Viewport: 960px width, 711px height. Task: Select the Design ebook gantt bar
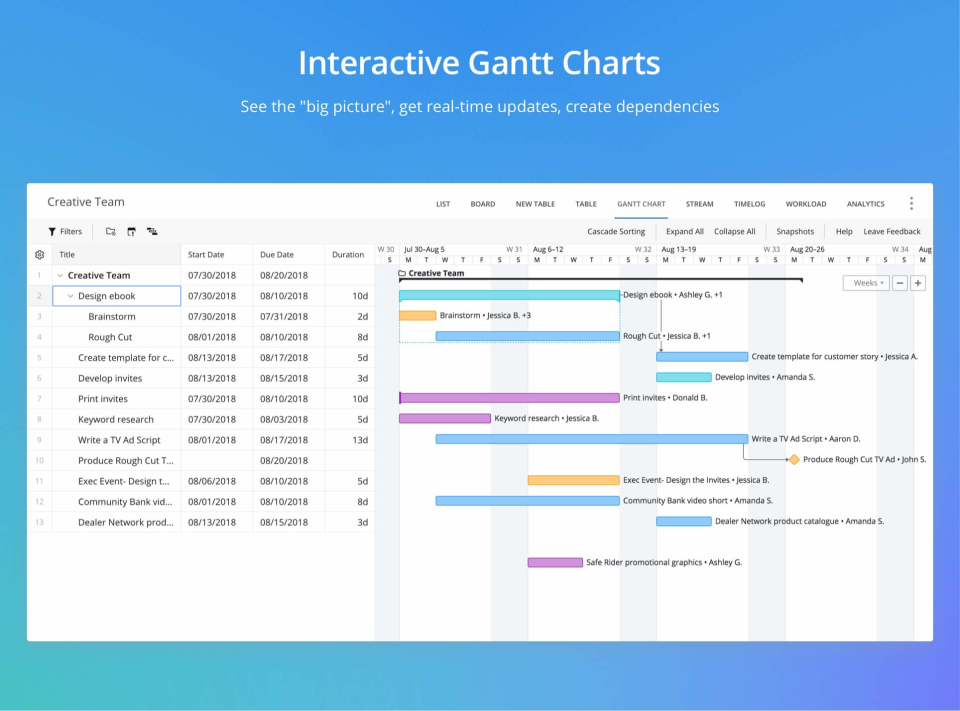point(509,295)
